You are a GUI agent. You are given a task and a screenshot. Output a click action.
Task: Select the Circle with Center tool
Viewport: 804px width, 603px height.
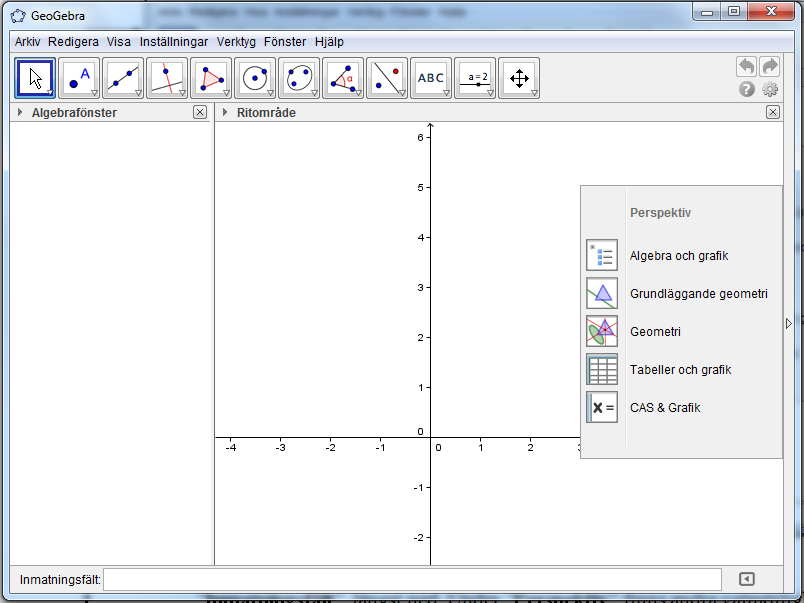coord(255,78)
